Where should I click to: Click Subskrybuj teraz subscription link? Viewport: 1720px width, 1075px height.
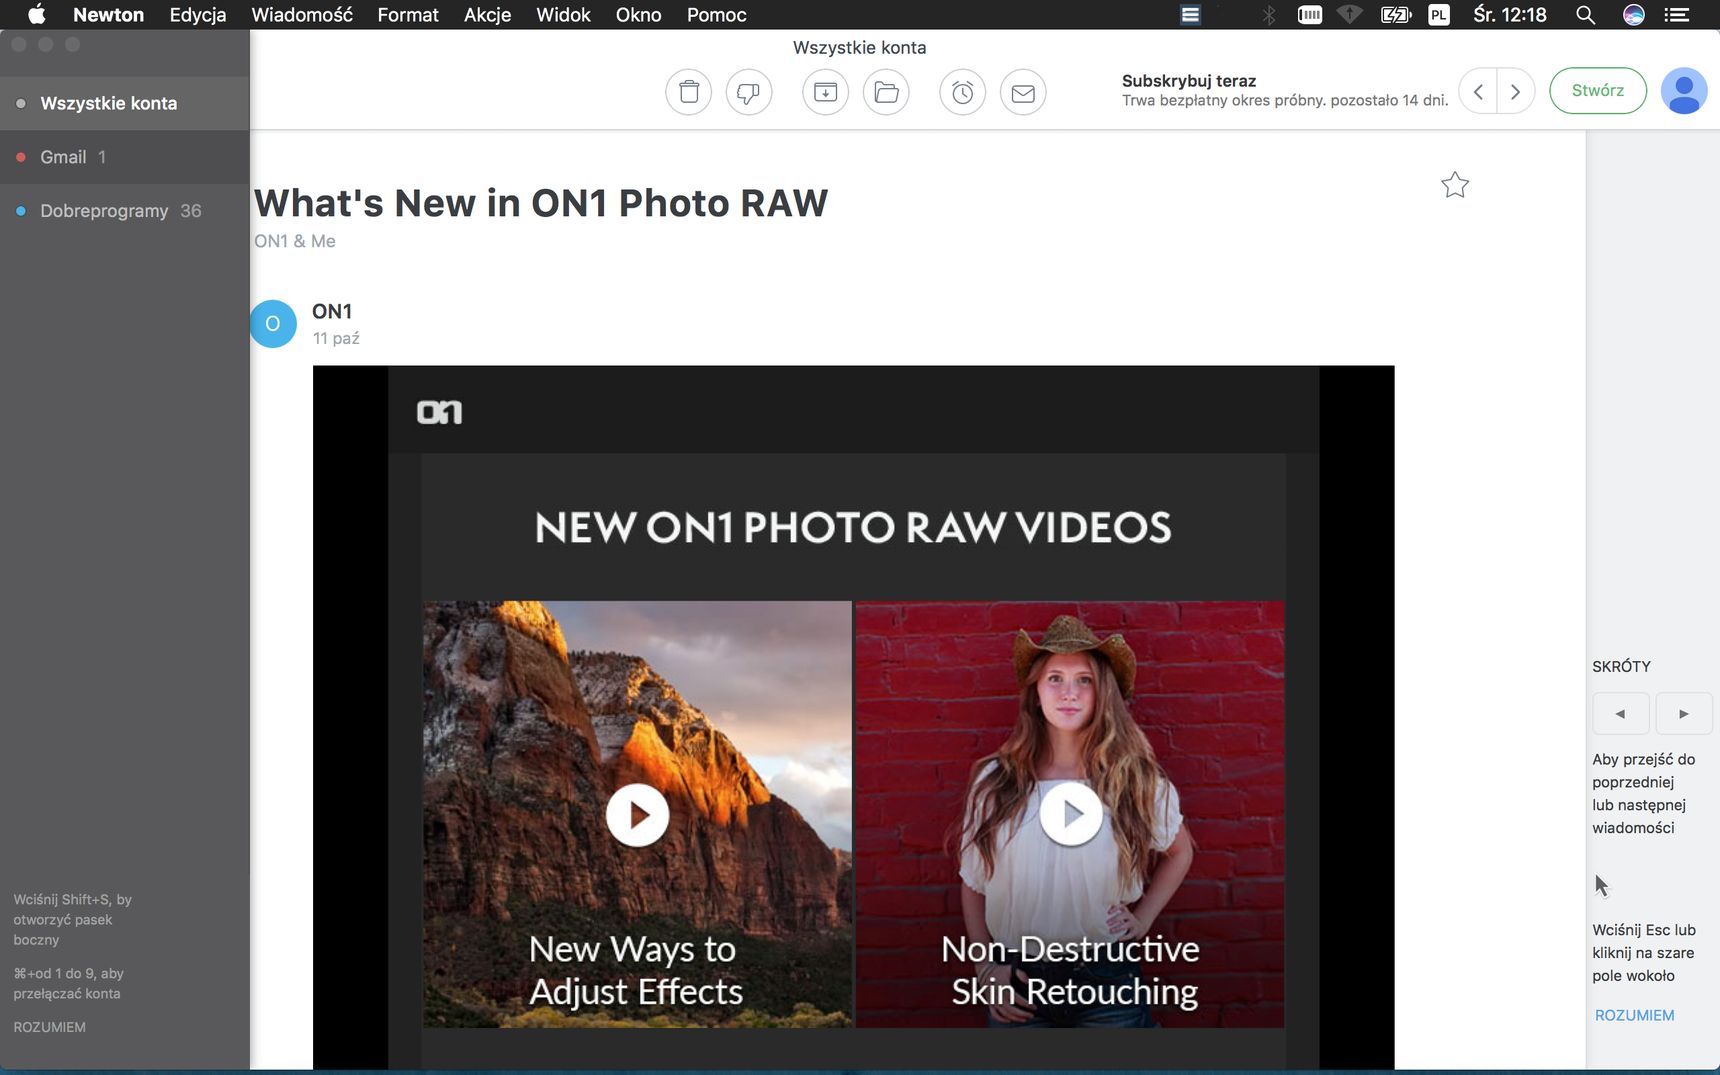(1189, 81)
